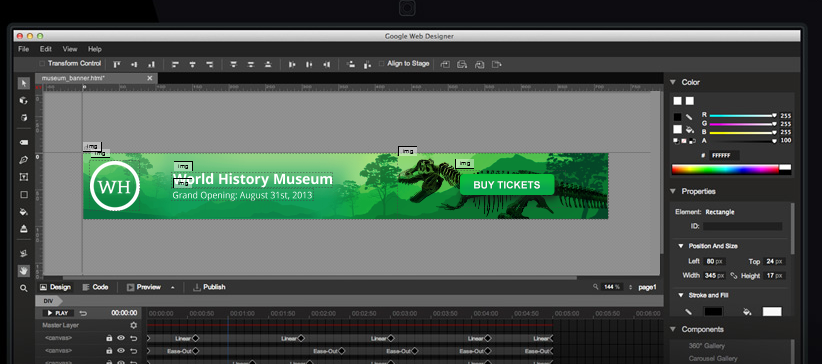Screen dimensions: 822x364
Task: Collapse the Components panel
Action: 673,329
